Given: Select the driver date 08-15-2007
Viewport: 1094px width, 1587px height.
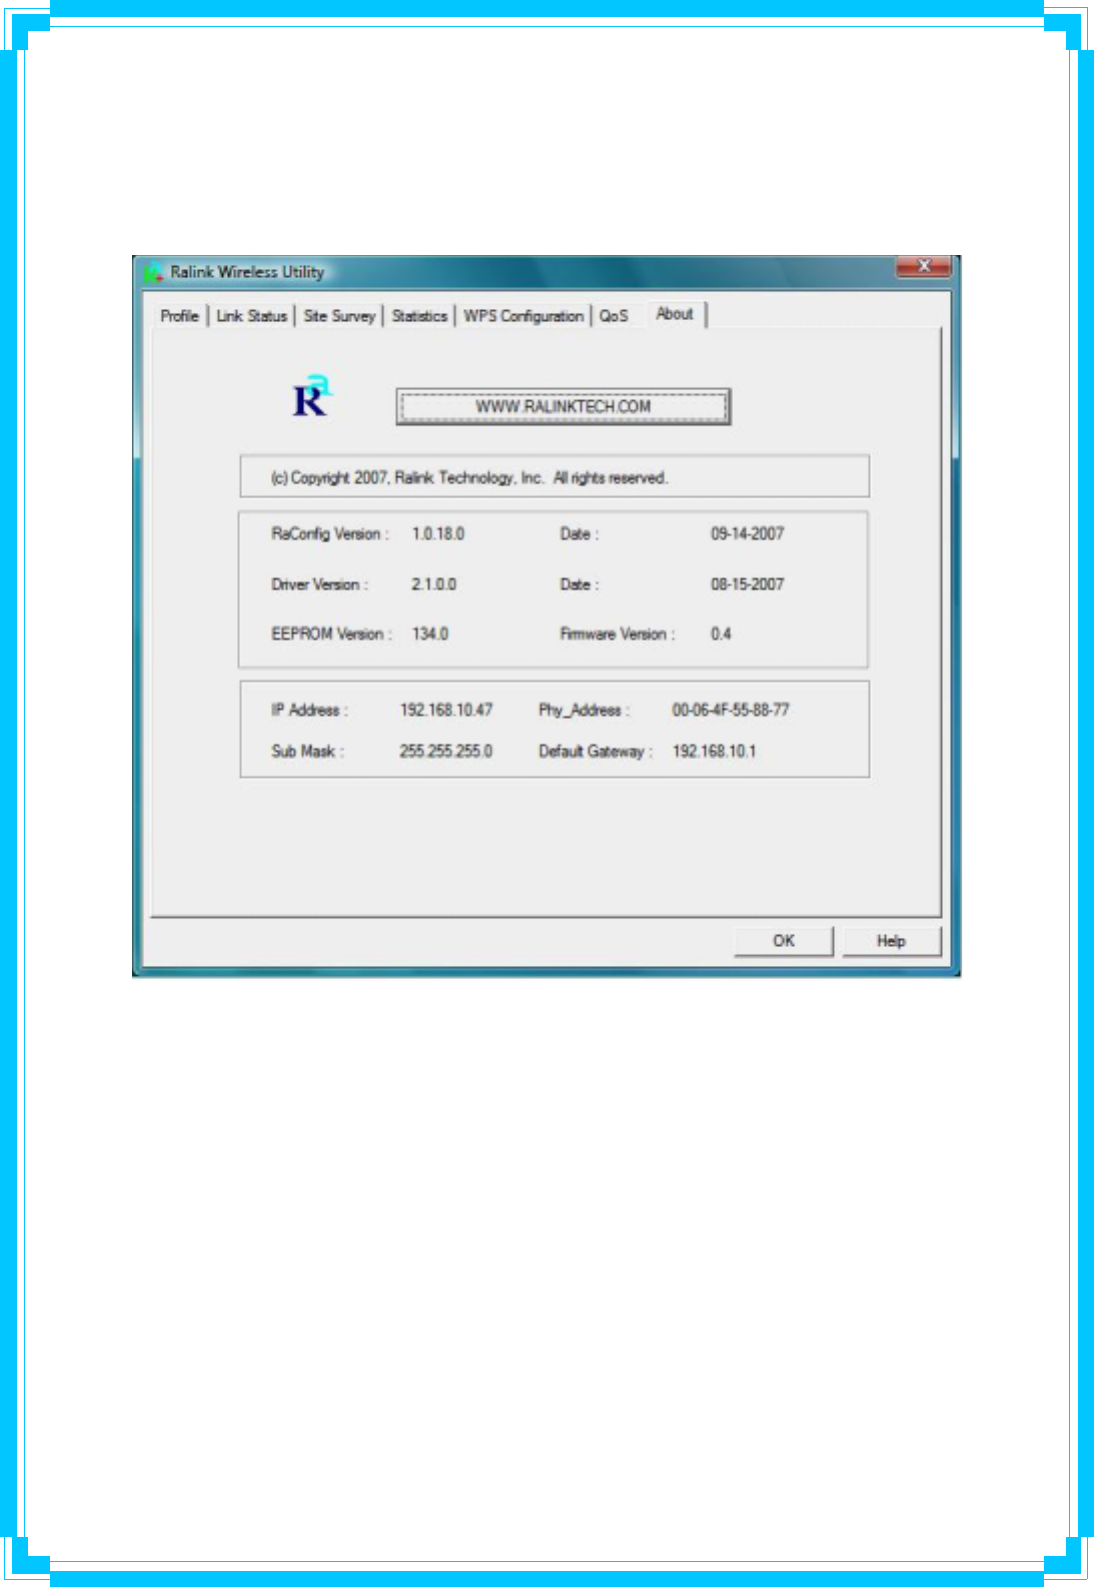Looking at the screenshot, I should tap(747, 584).
